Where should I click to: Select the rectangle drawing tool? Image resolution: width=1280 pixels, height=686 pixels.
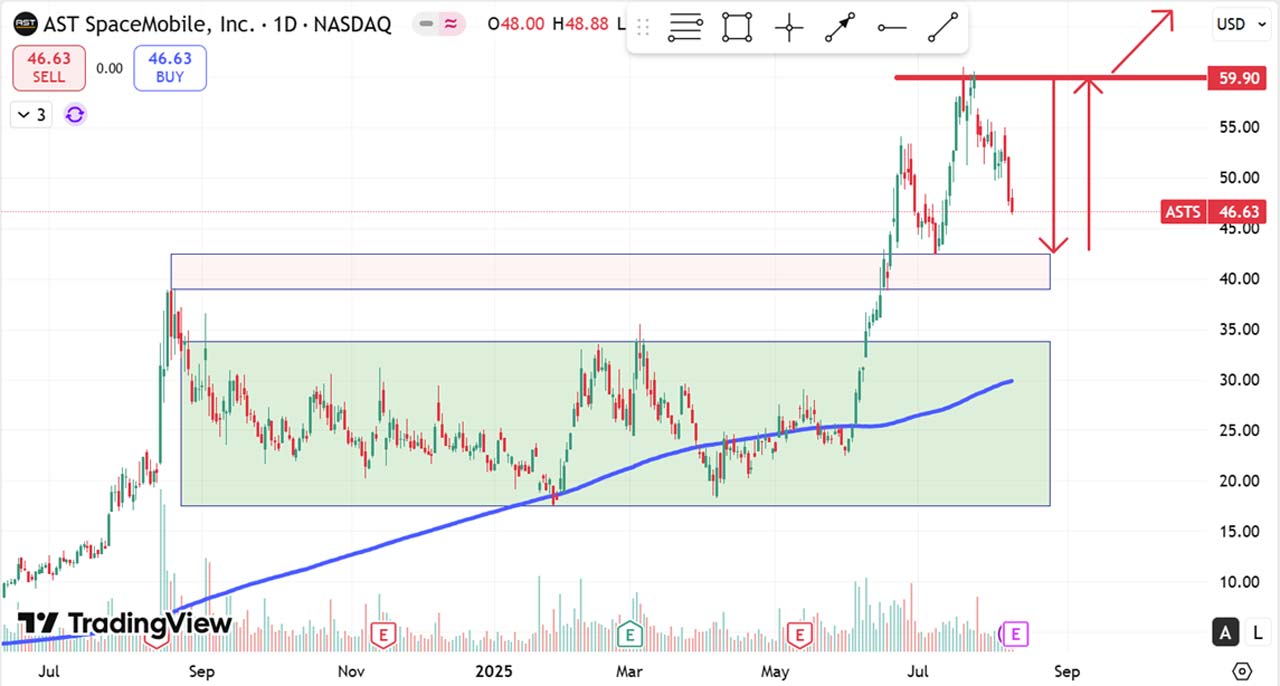[x=737, y=28]
